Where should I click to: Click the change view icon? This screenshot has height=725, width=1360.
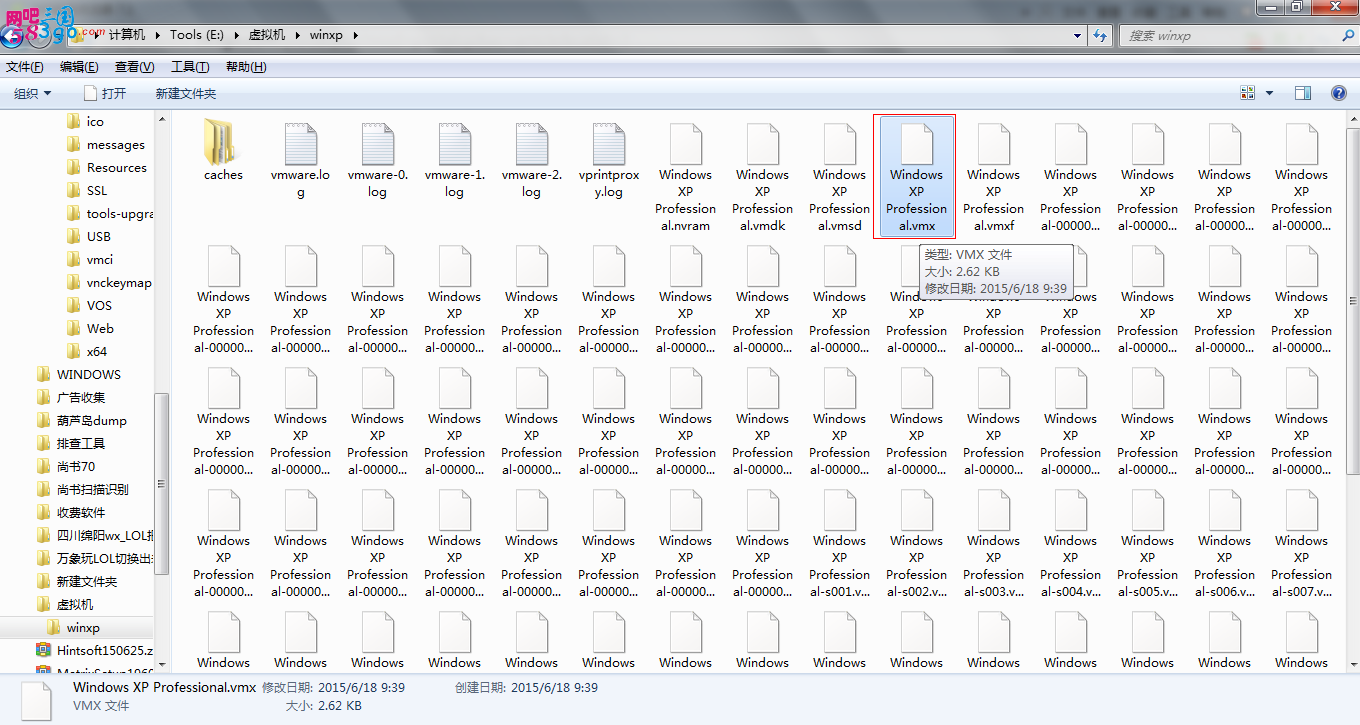pos(1247,93)
